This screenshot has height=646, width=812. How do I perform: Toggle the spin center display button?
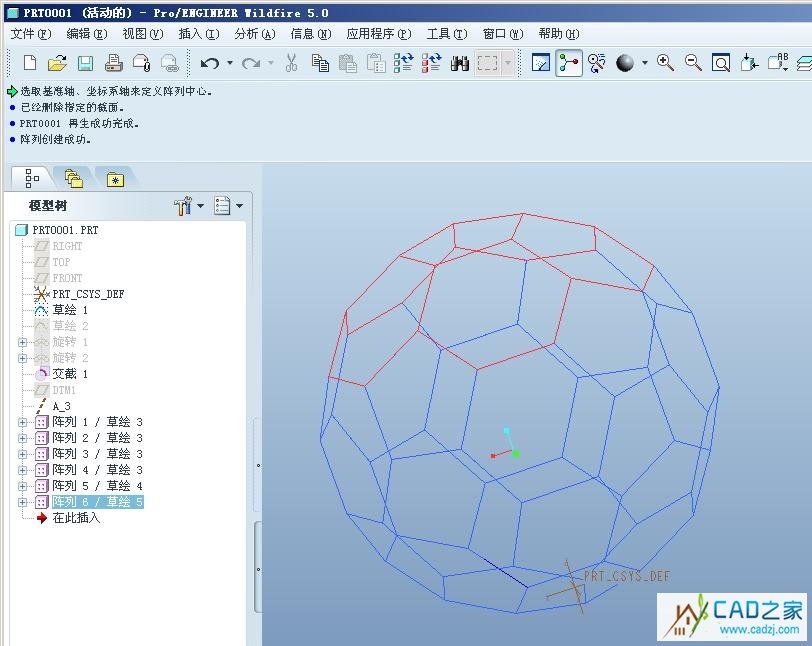pyautogui.click(x=569, y=63)
